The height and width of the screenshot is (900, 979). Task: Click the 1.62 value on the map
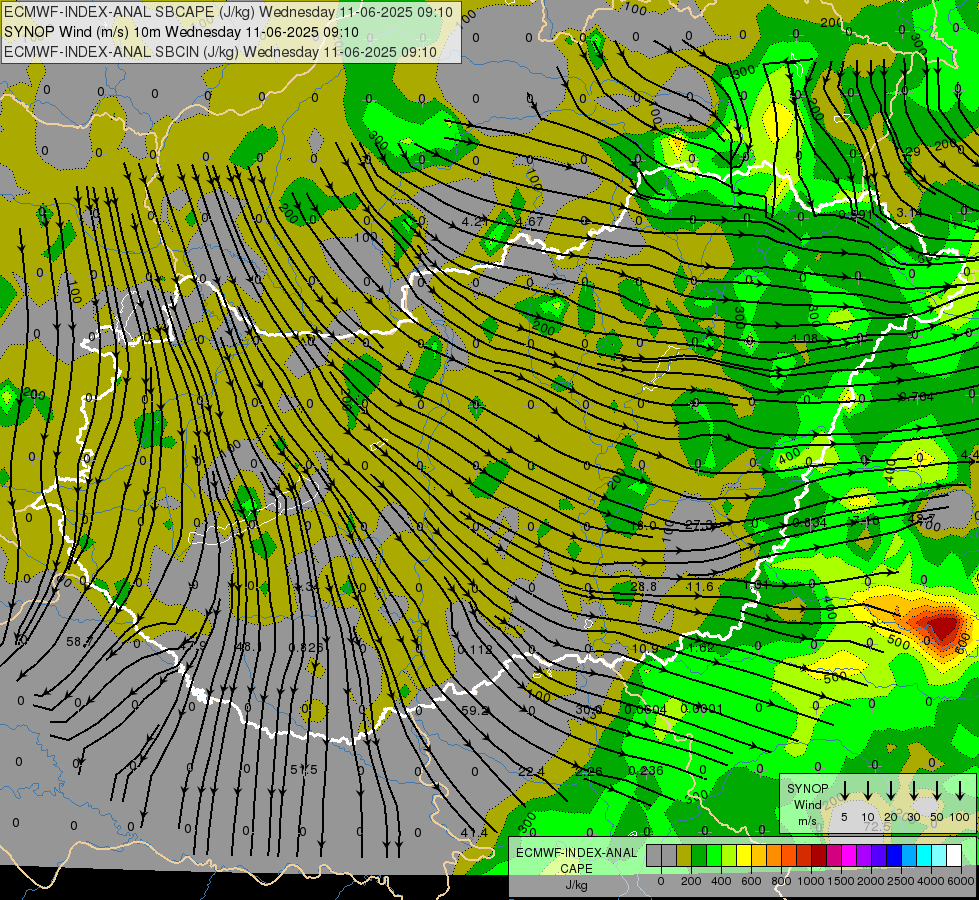pos(701,648)
